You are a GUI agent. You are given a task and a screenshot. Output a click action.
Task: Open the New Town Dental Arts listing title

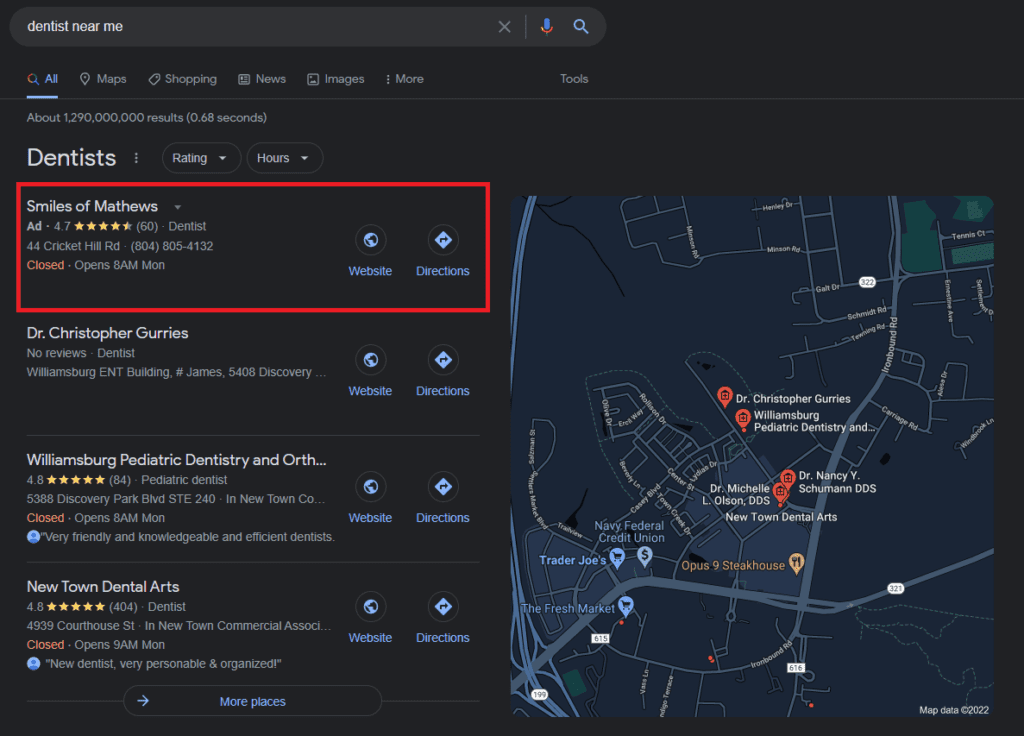pos(103,586)
